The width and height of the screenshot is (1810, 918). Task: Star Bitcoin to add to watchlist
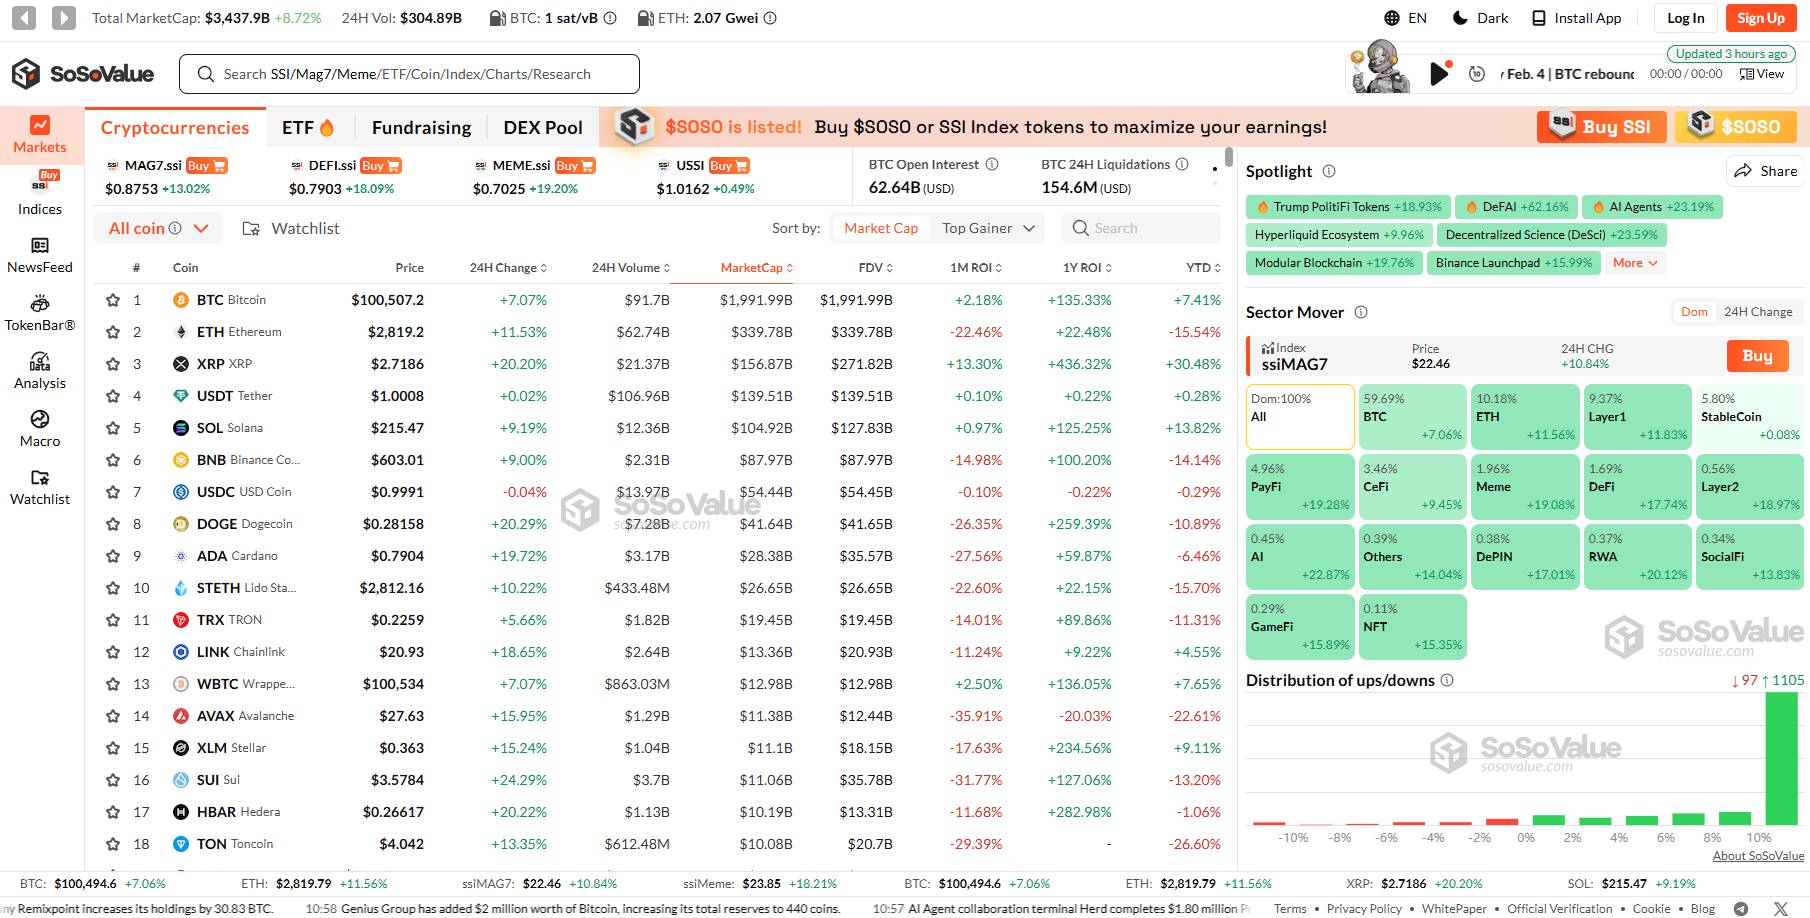(x=113, y=300)
